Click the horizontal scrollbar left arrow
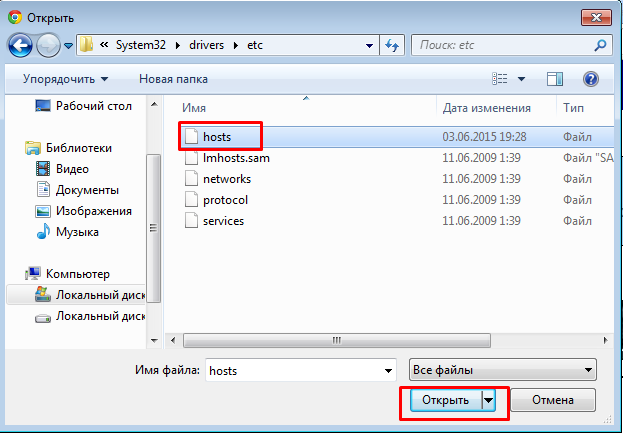The width and height of the screenshot is (623, 433). coord(173,340)
